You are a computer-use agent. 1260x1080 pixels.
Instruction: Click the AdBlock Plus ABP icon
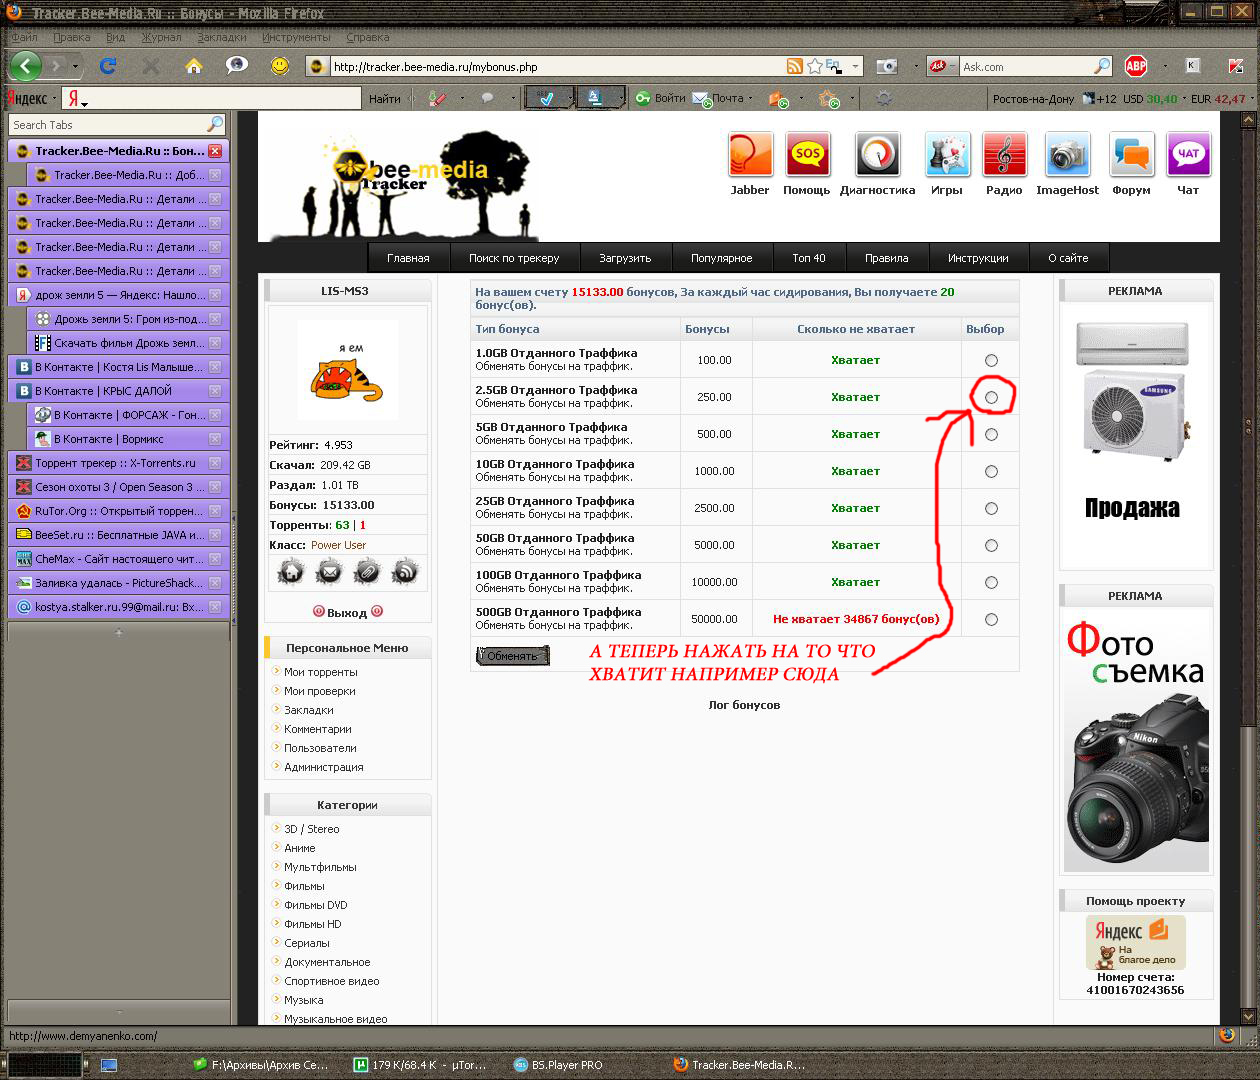click(x=1136, y=66)
